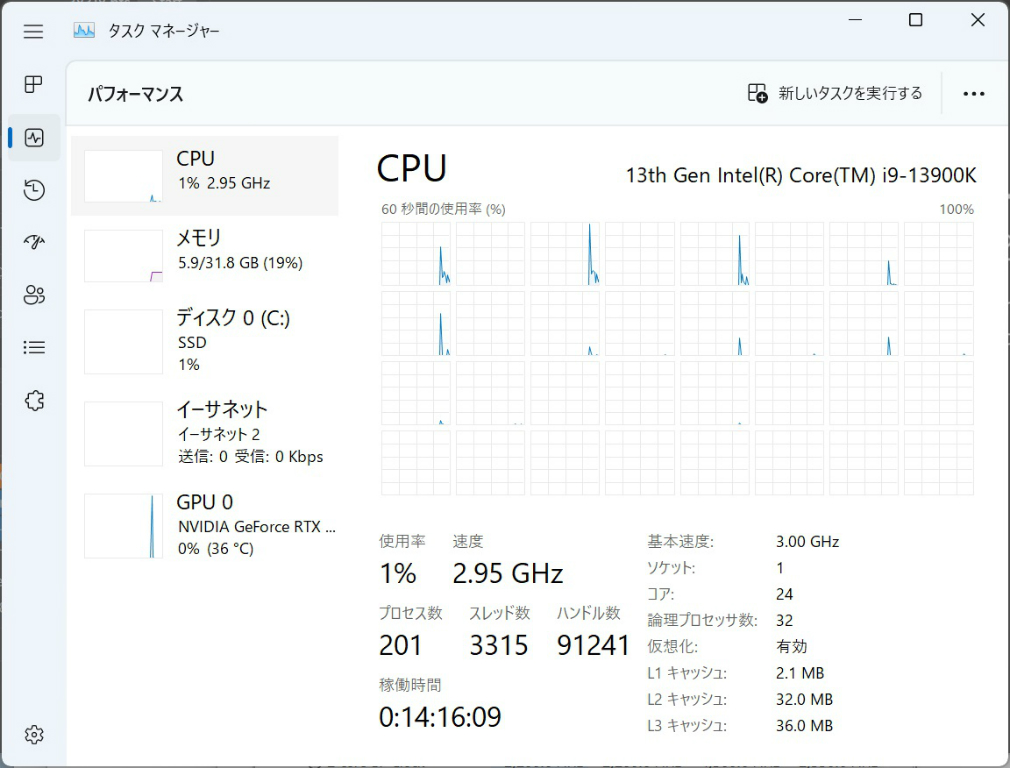Open the Services puzzle-piece icon
The height and width of the screenshot is (768, 1010).
pyautogui.click(x=34, y=401)
